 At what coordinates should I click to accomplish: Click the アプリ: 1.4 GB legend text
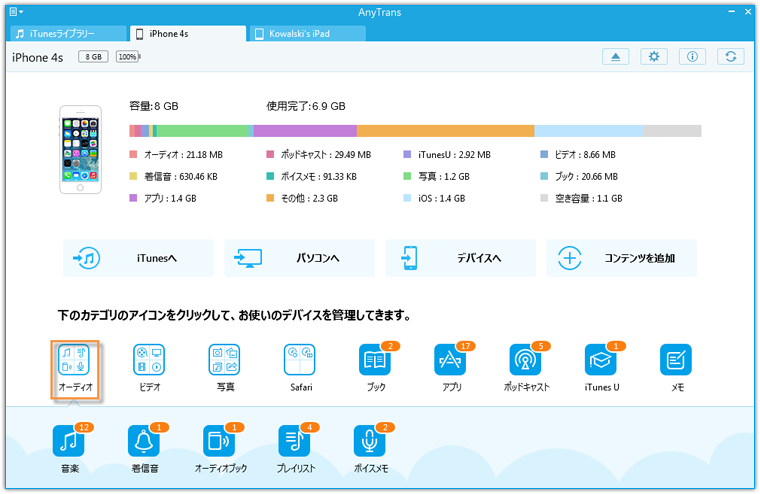170,198
